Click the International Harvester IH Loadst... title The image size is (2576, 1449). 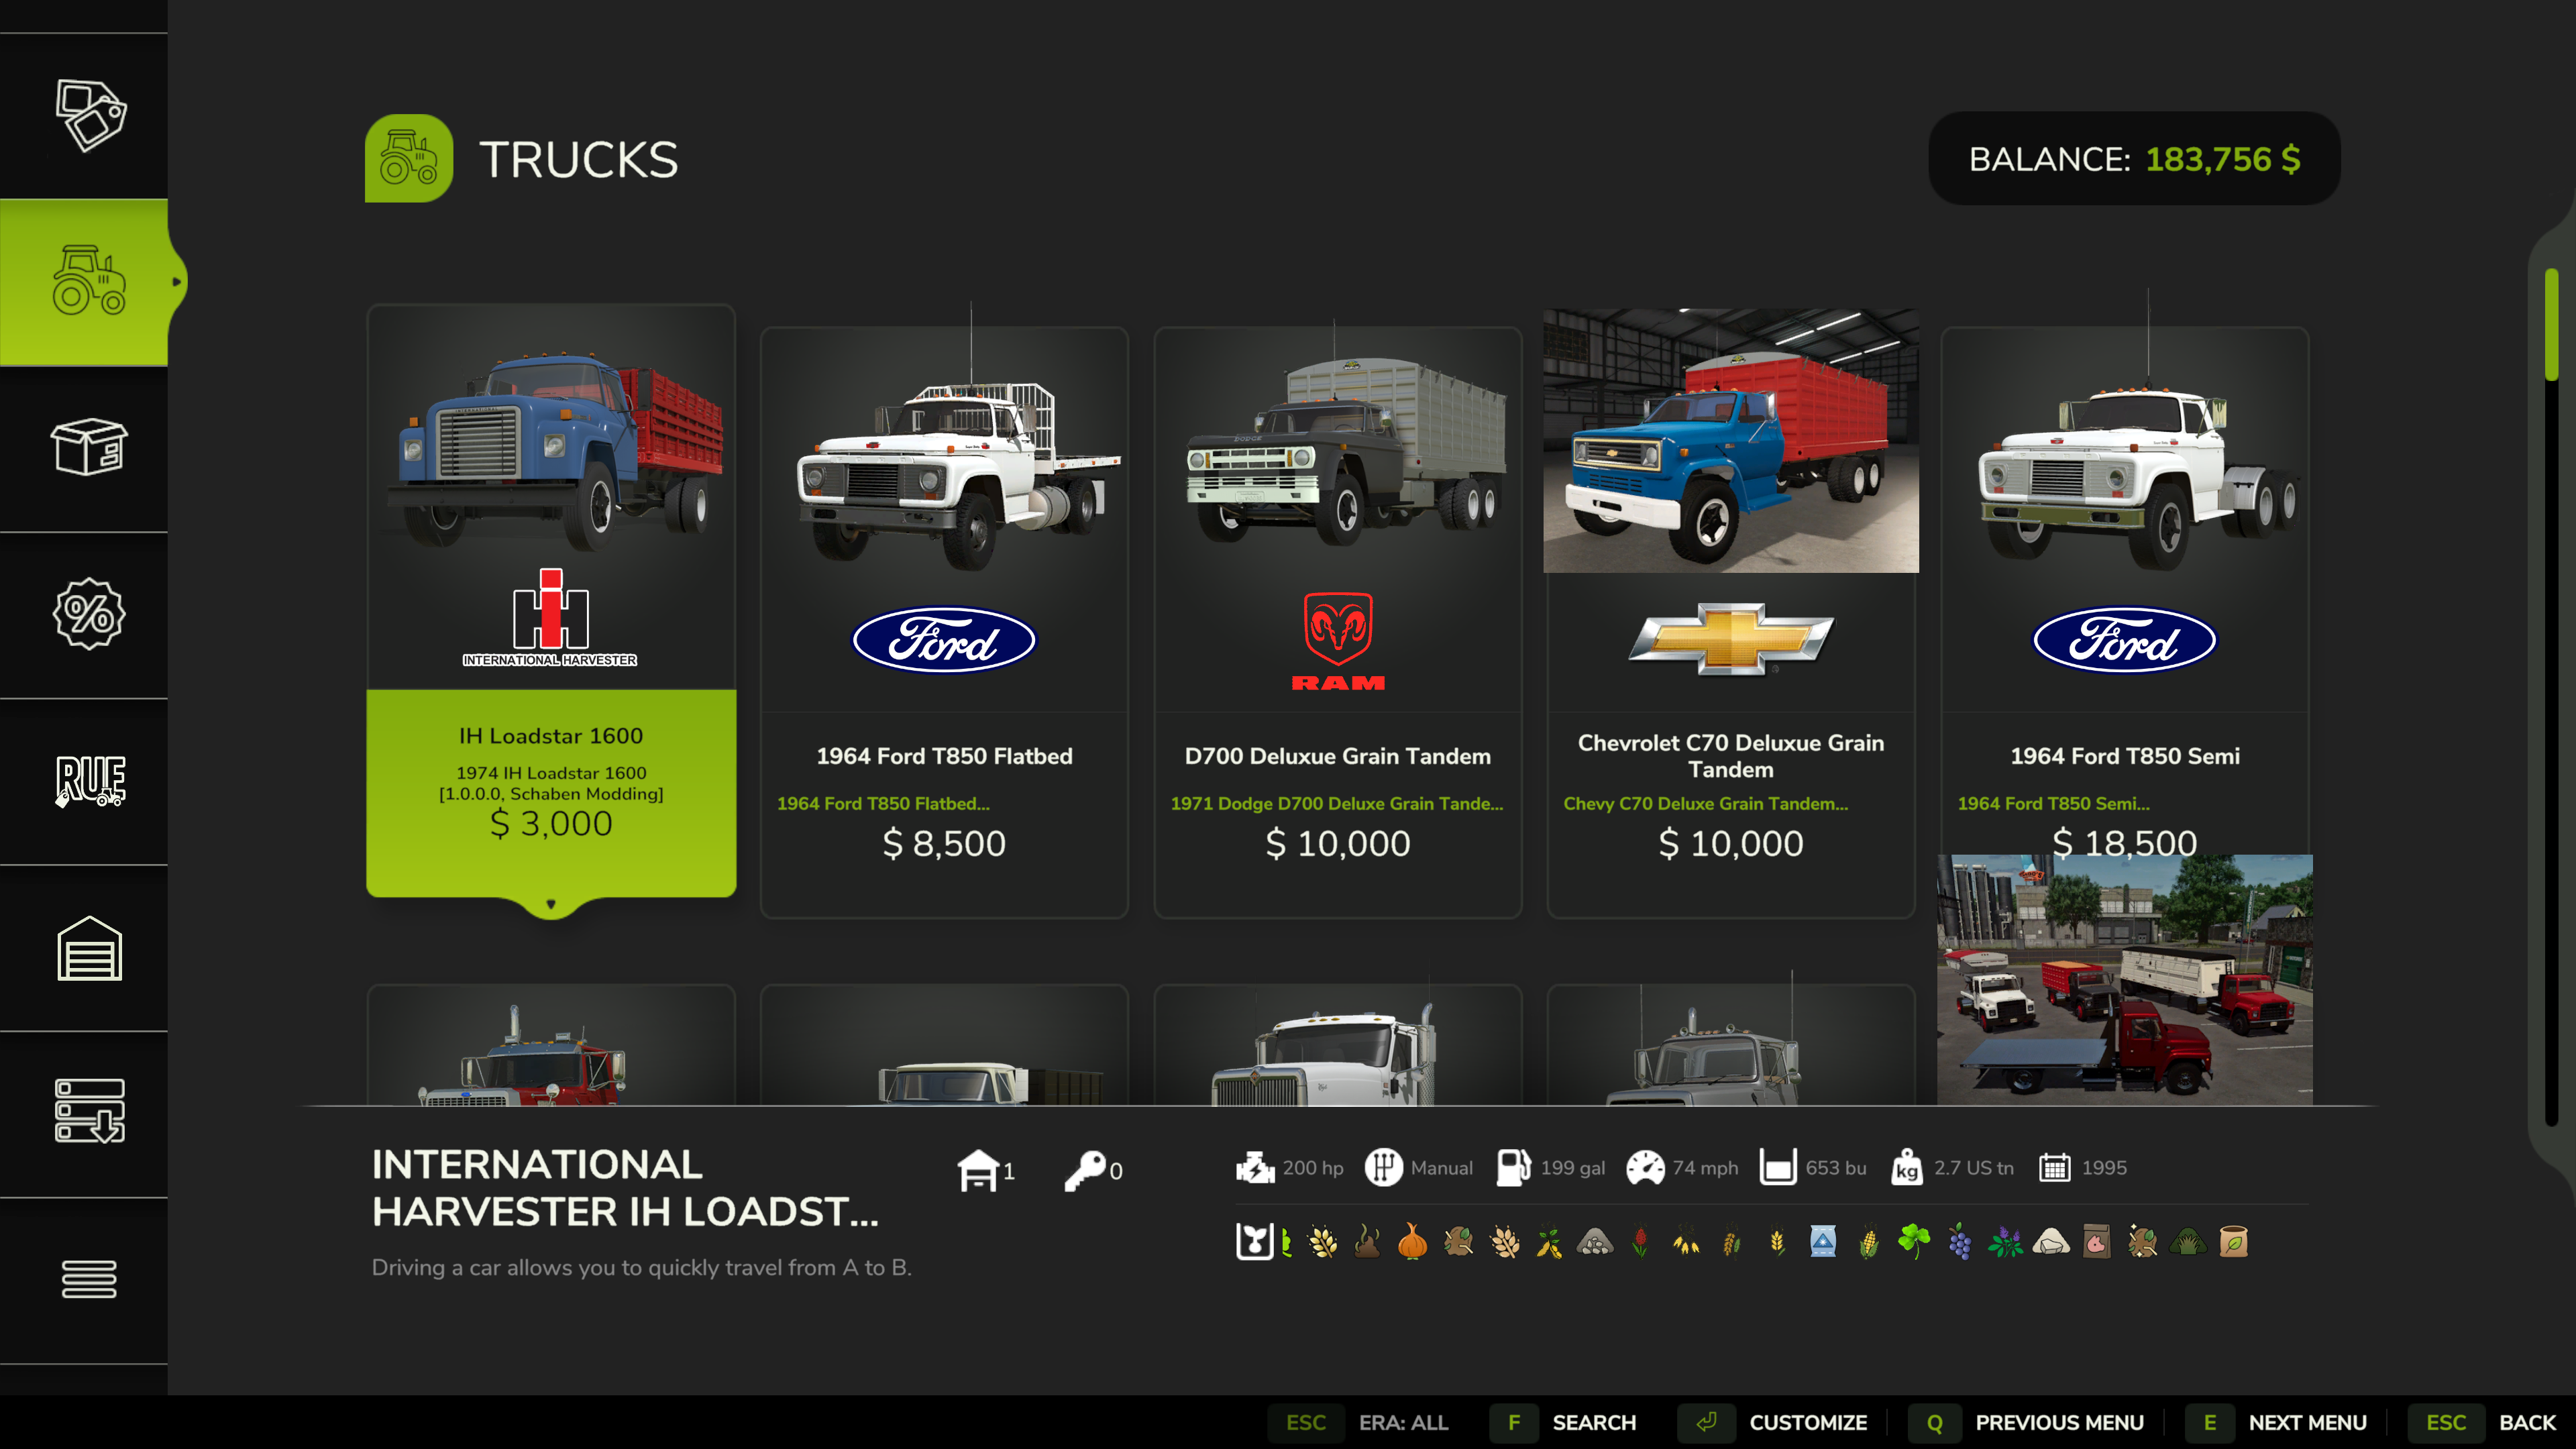click(x=625, y=1188)
